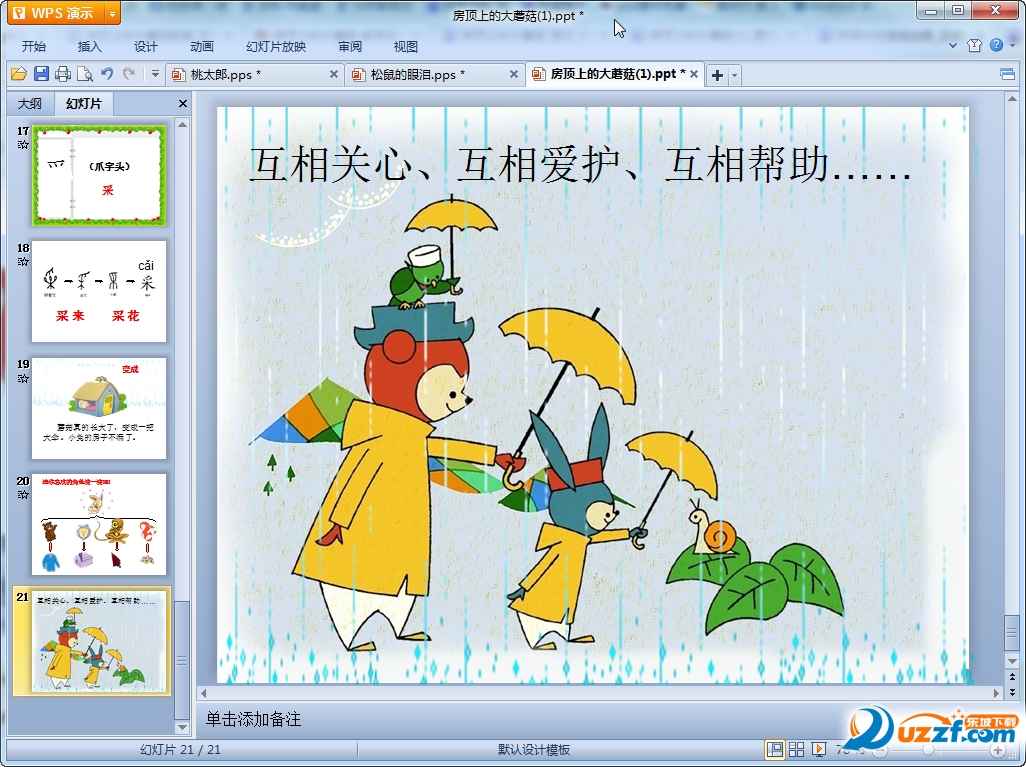The image size is (1026, 767).
Task: Click the horizontal scrollbar right arrow
Action: (x=997, y=692)
